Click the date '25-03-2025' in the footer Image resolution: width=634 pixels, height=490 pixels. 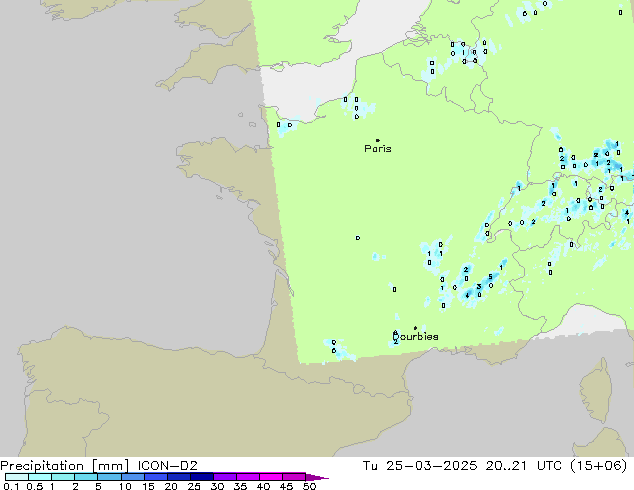pyautogui.click(x=431, y=466)
